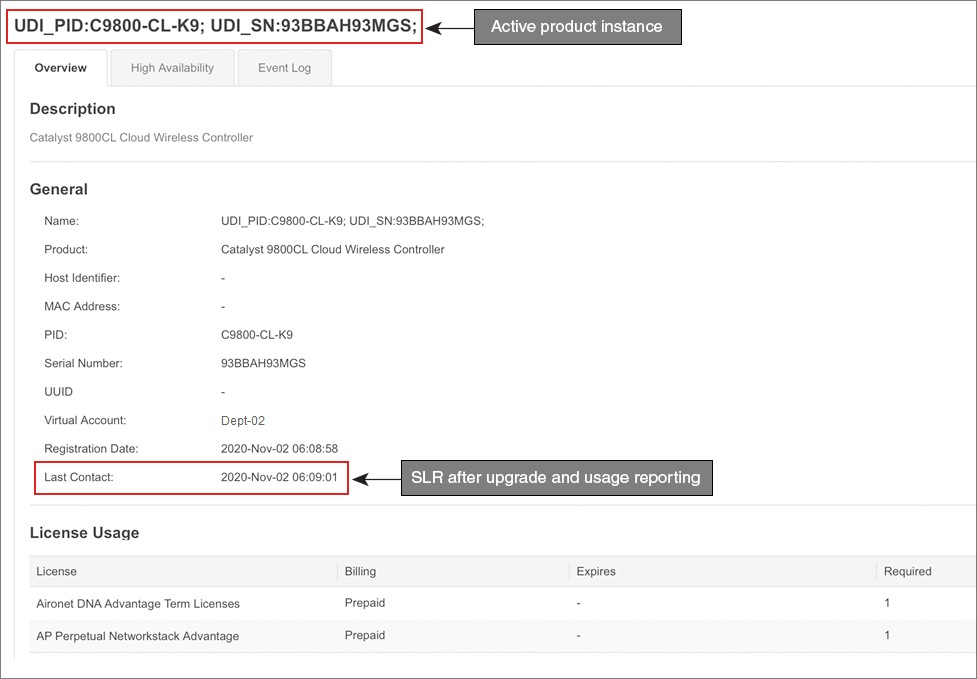Open the Event Log tab
This screenshot has width=977, height=679.
pyautogui.click(x=284, y=67)
